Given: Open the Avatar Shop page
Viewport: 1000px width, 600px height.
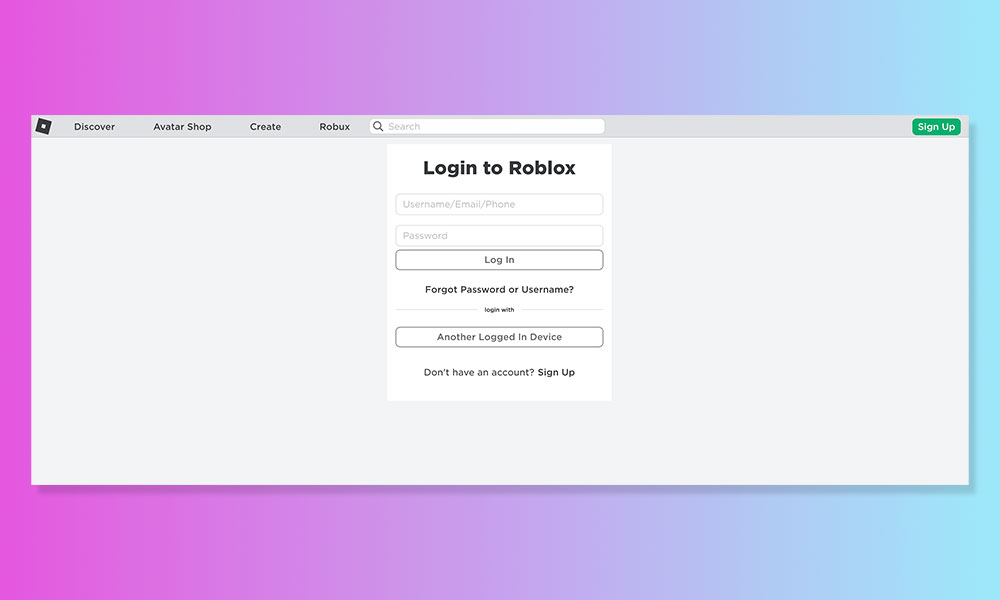Looking at the screenshot, I should 182,127.
